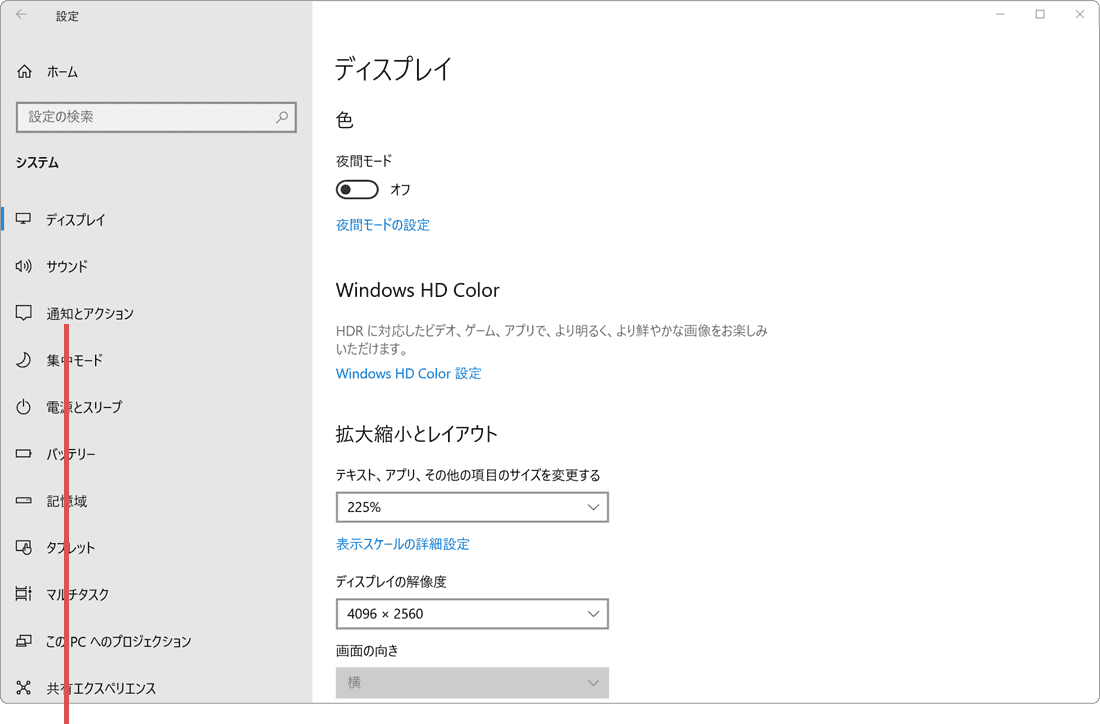The image size is (1100, 724).
Task: Open the text size dropdown showing 225%
Action: [472, 507]
